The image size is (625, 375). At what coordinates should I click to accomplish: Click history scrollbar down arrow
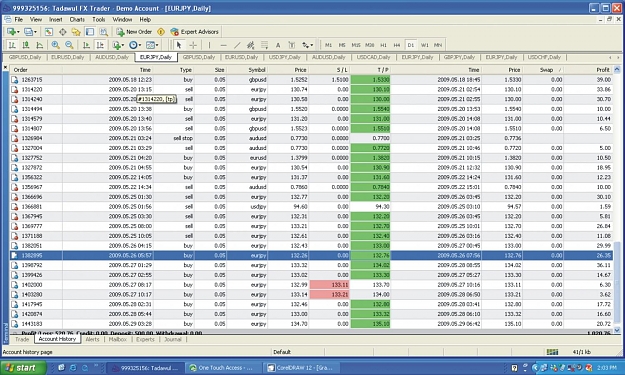tap(617, 330)
